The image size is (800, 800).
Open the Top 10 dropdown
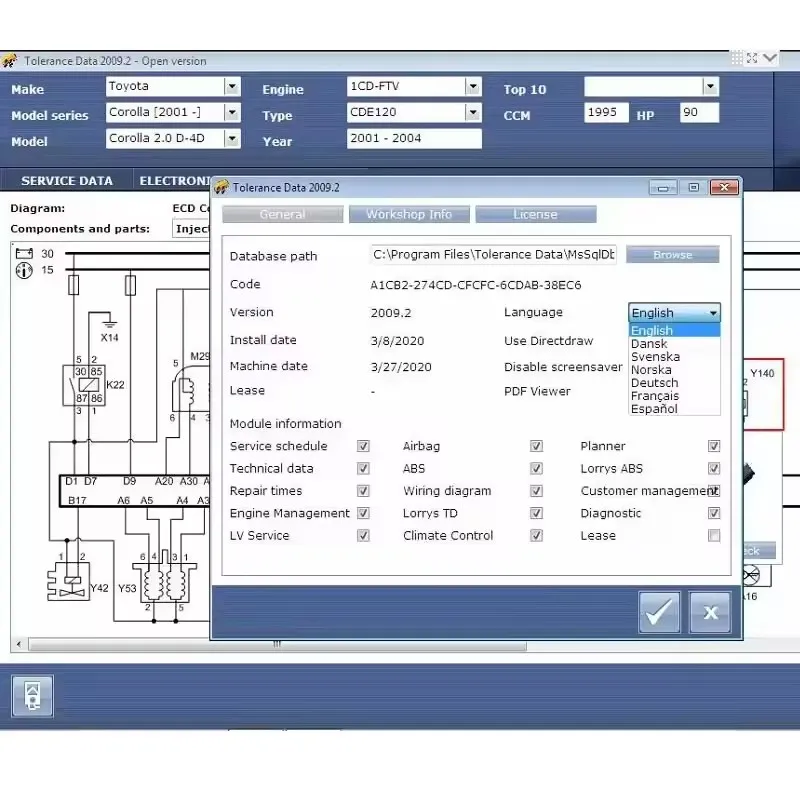710,87
